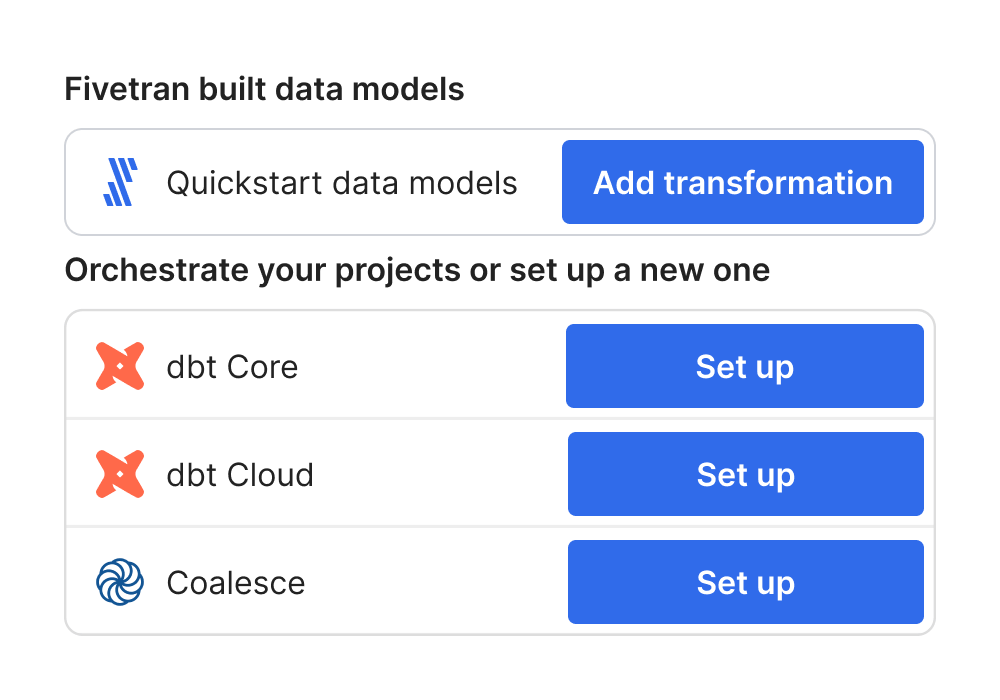Click the Coalesce swirl logo icon
1000x700 pixels.
click(x=120, y=581)
